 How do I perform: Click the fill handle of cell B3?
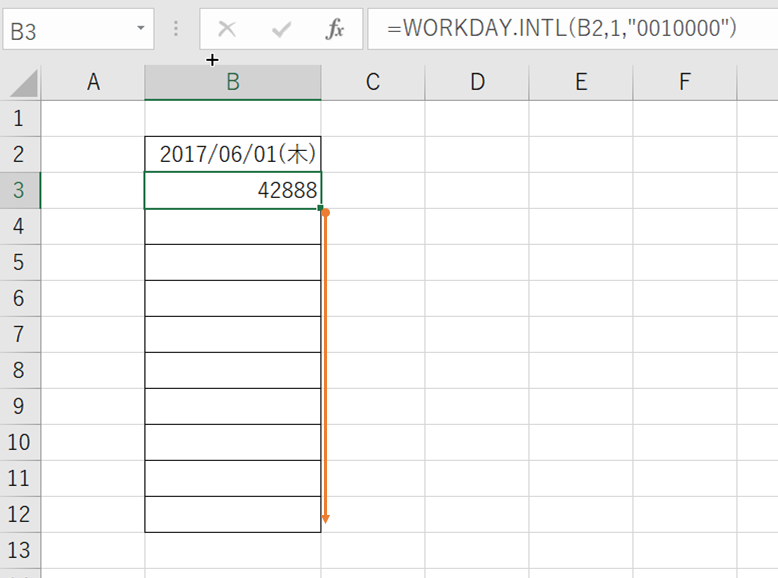coord(321,208)
